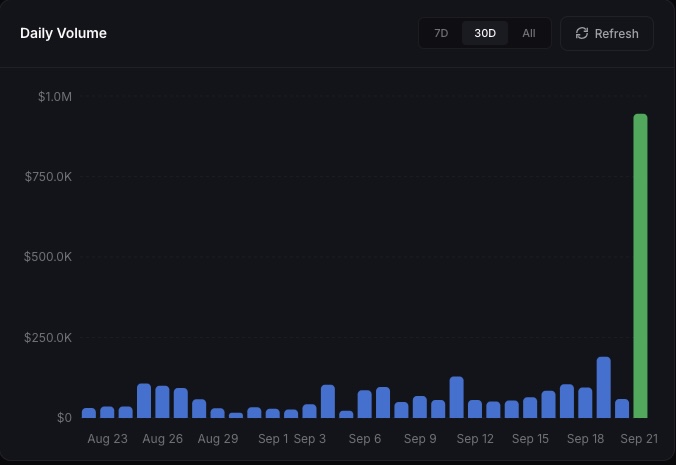Image resolution: width=676 pixels, height=465 pixels.
Task: Select the Sep 6 volume bar
Action: pyautogui.click(x=365, y=404)
